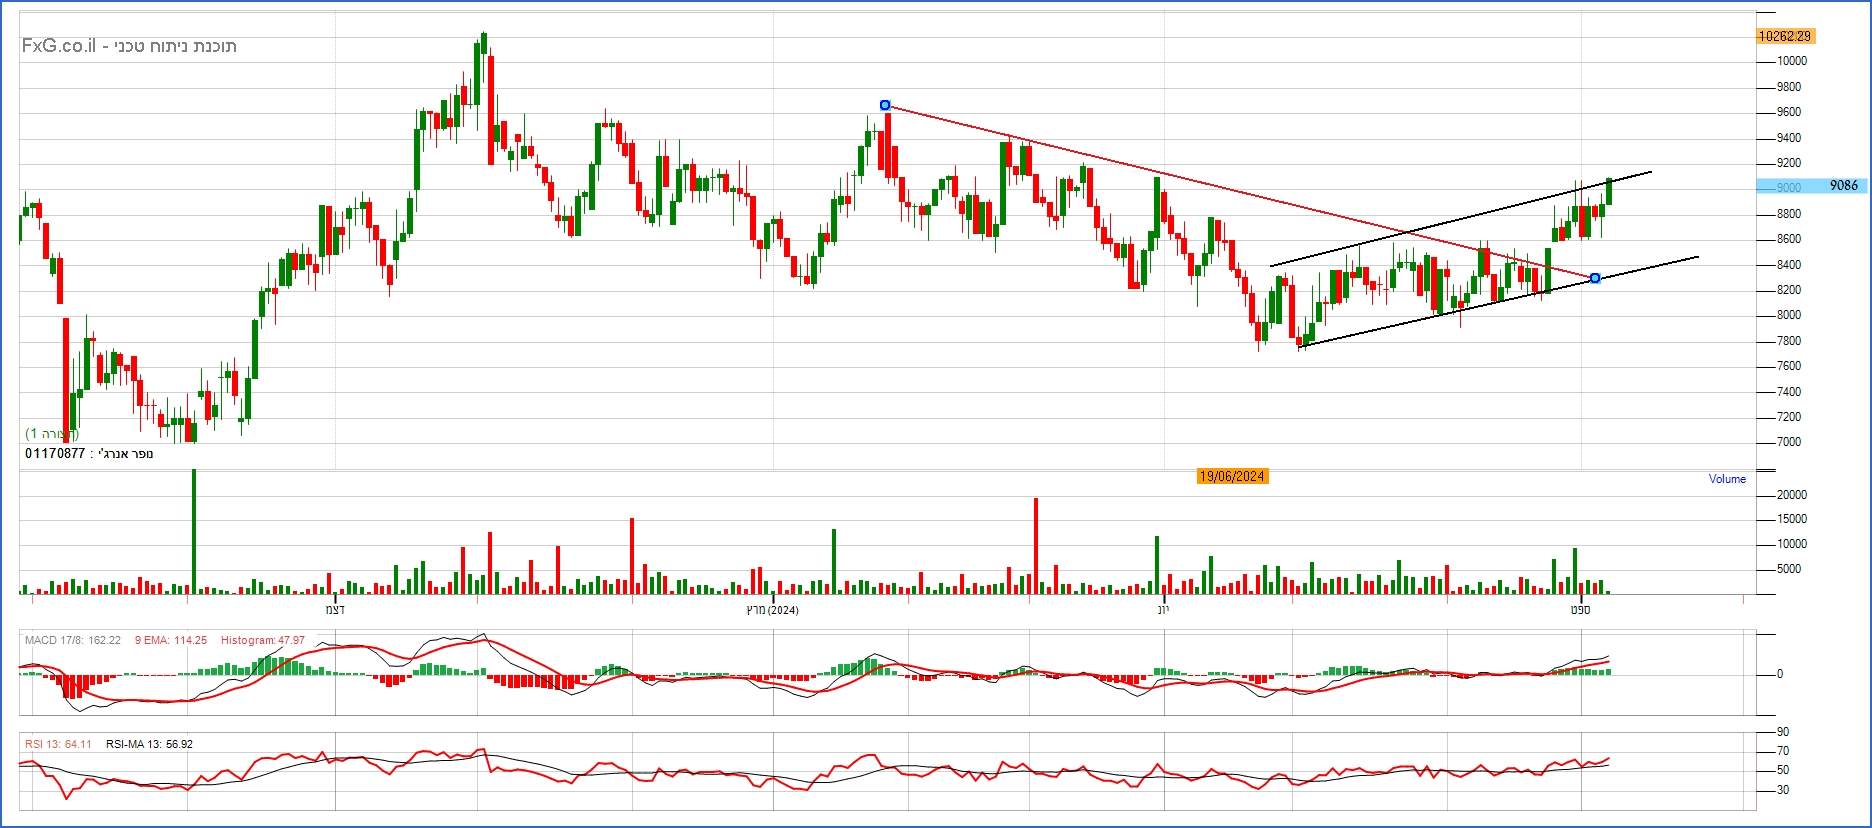Grab the blue end handle of the red trendline
The image size is (1872, 828).
tap(1595, 278)
